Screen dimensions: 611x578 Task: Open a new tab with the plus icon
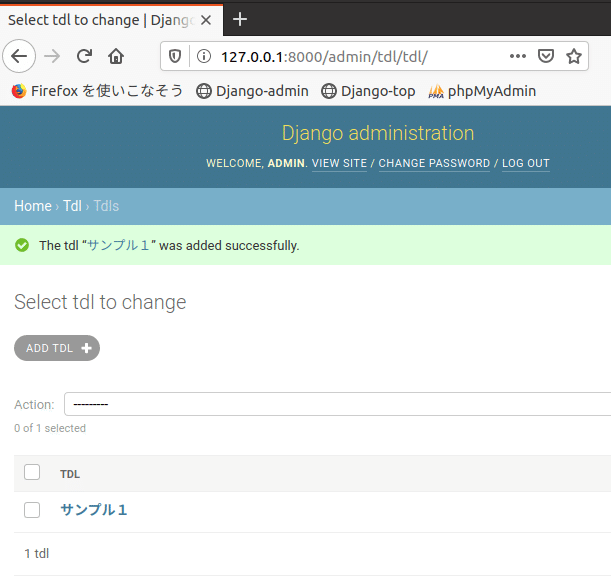(240, 19)
